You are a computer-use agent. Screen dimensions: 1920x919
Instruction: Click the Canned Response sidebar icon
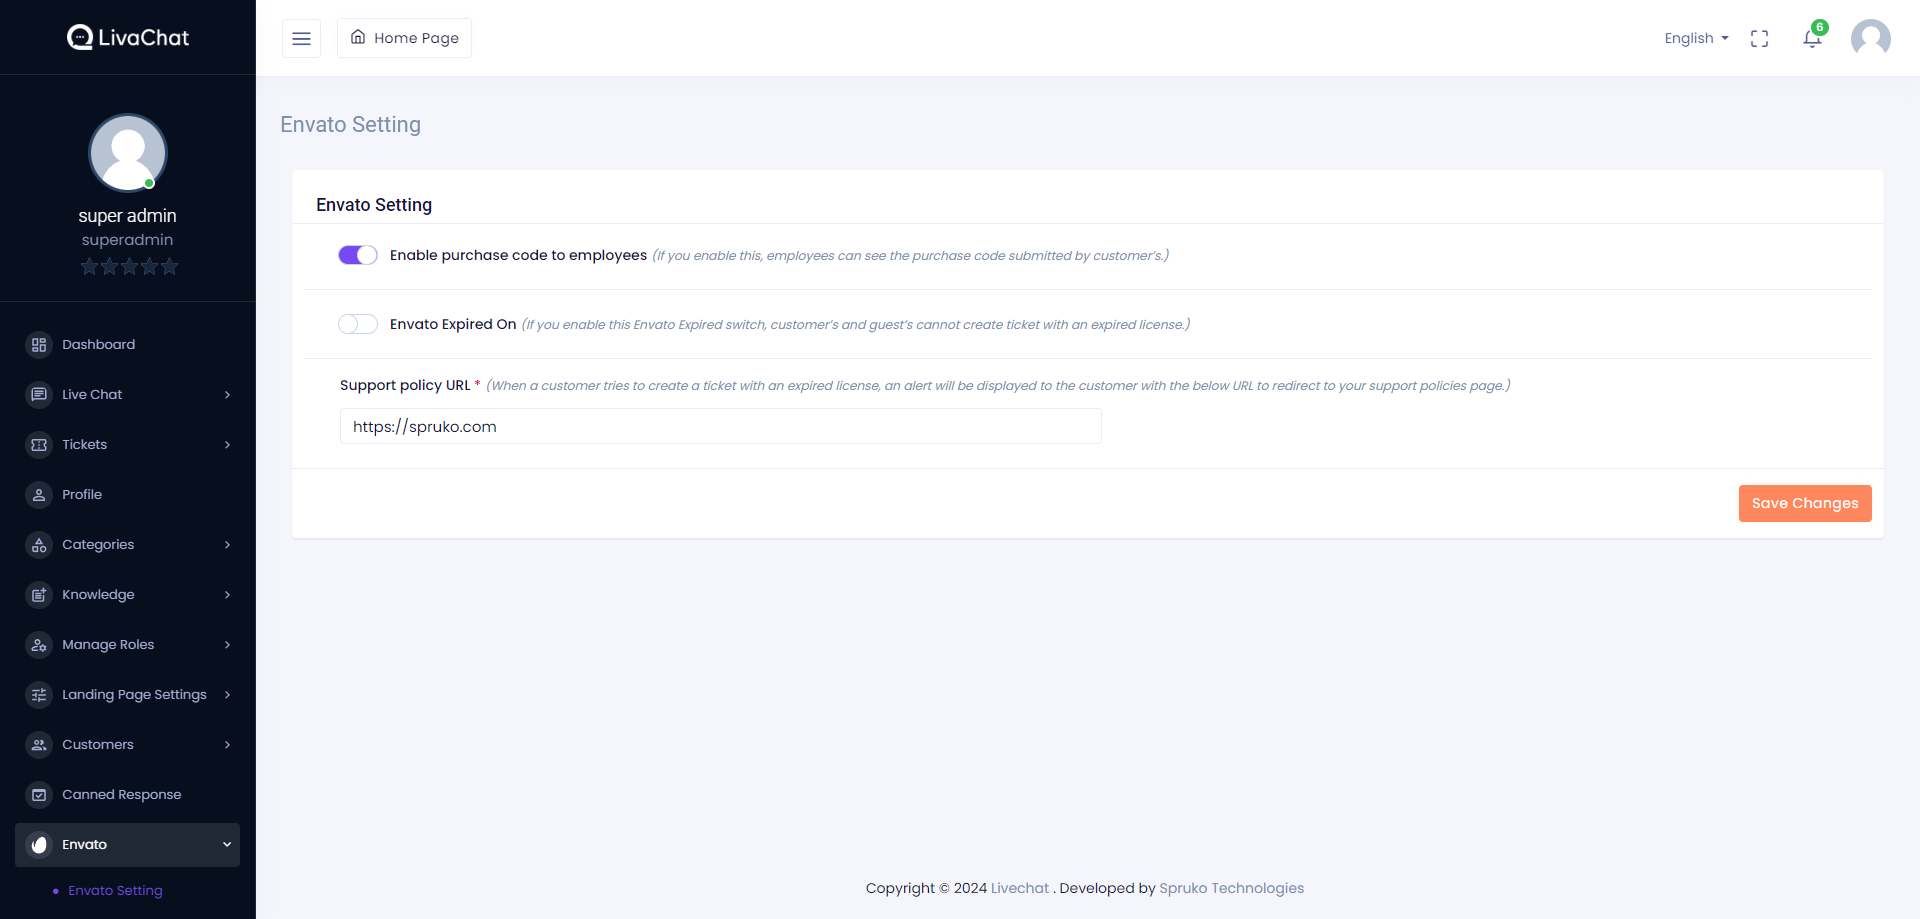pyautogui.click(x=39, y=795)
